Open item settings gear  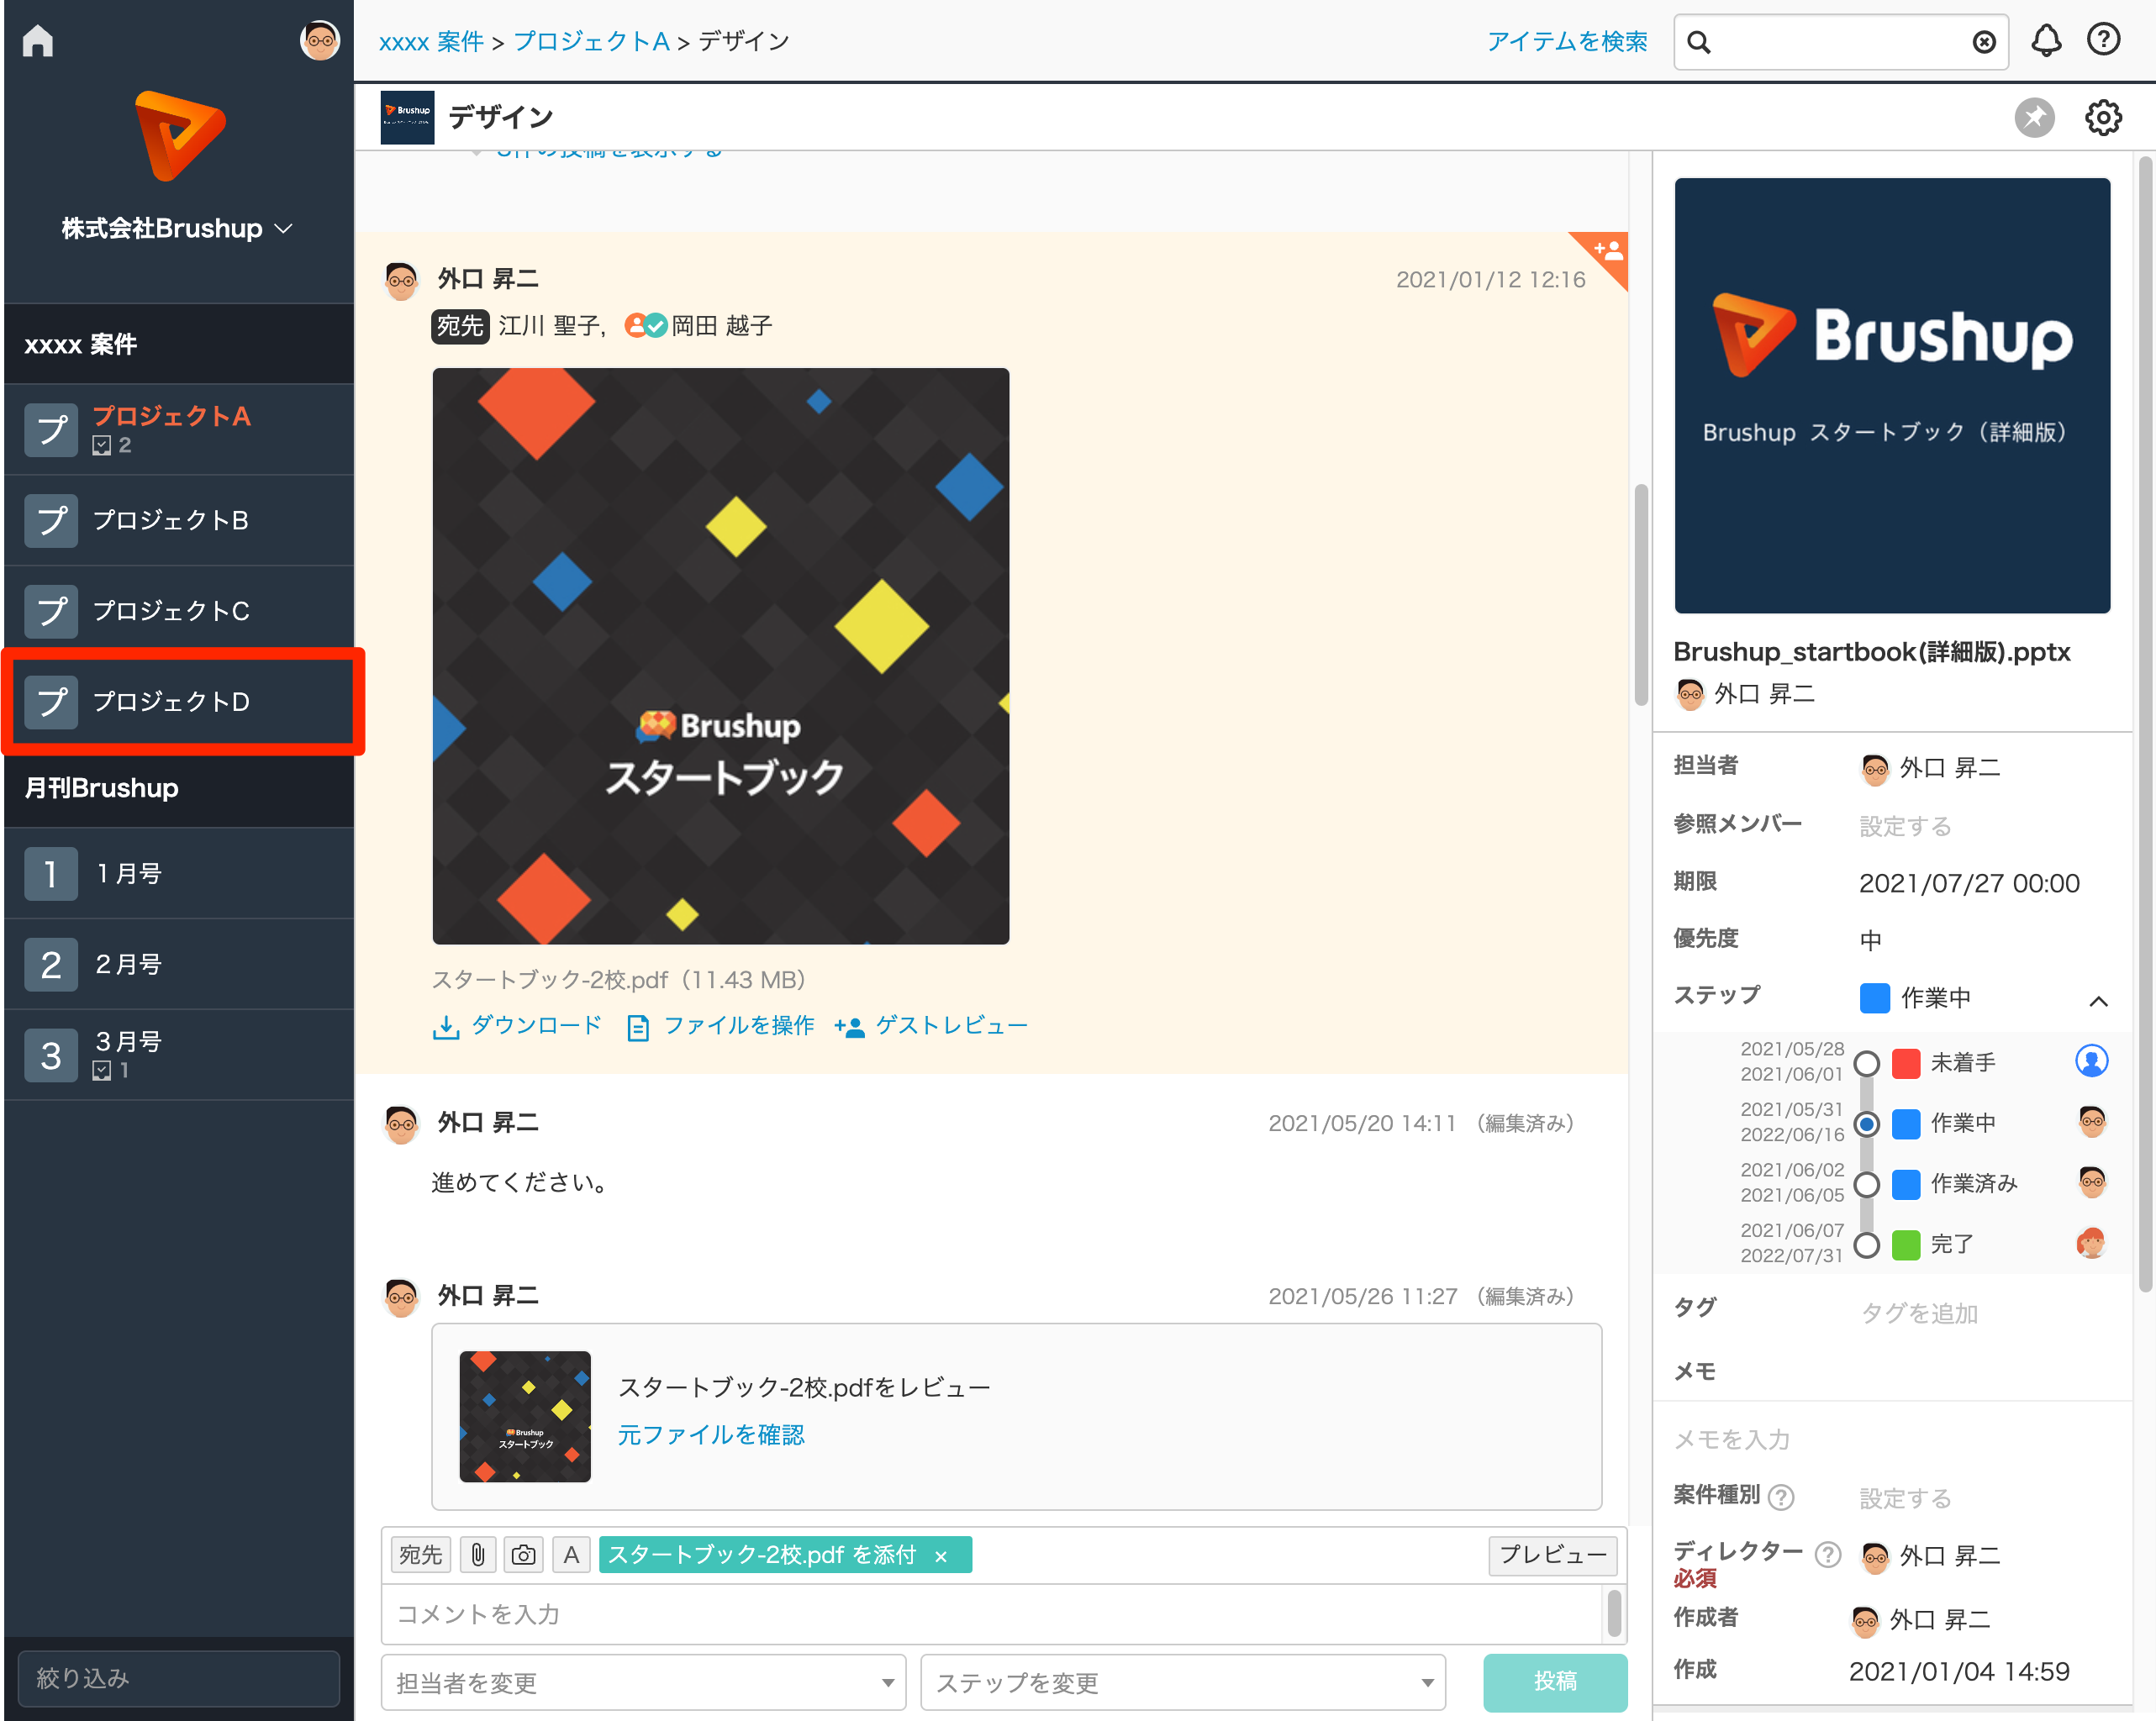[x=2103, y=117]
